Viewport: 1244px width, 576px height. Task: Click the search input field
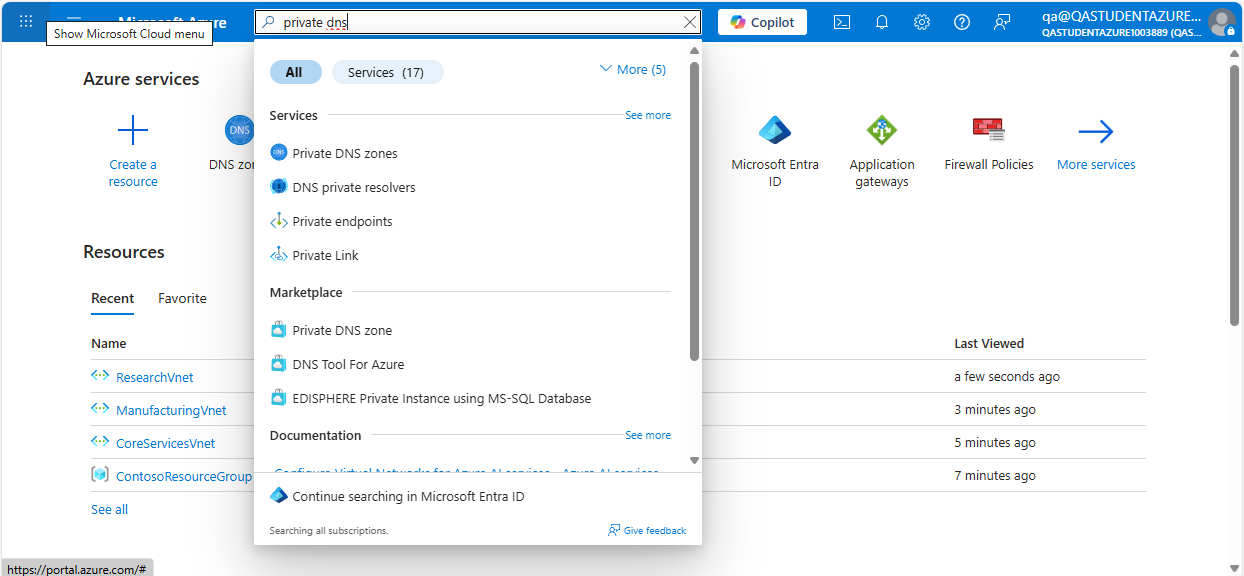coord(480,22)
